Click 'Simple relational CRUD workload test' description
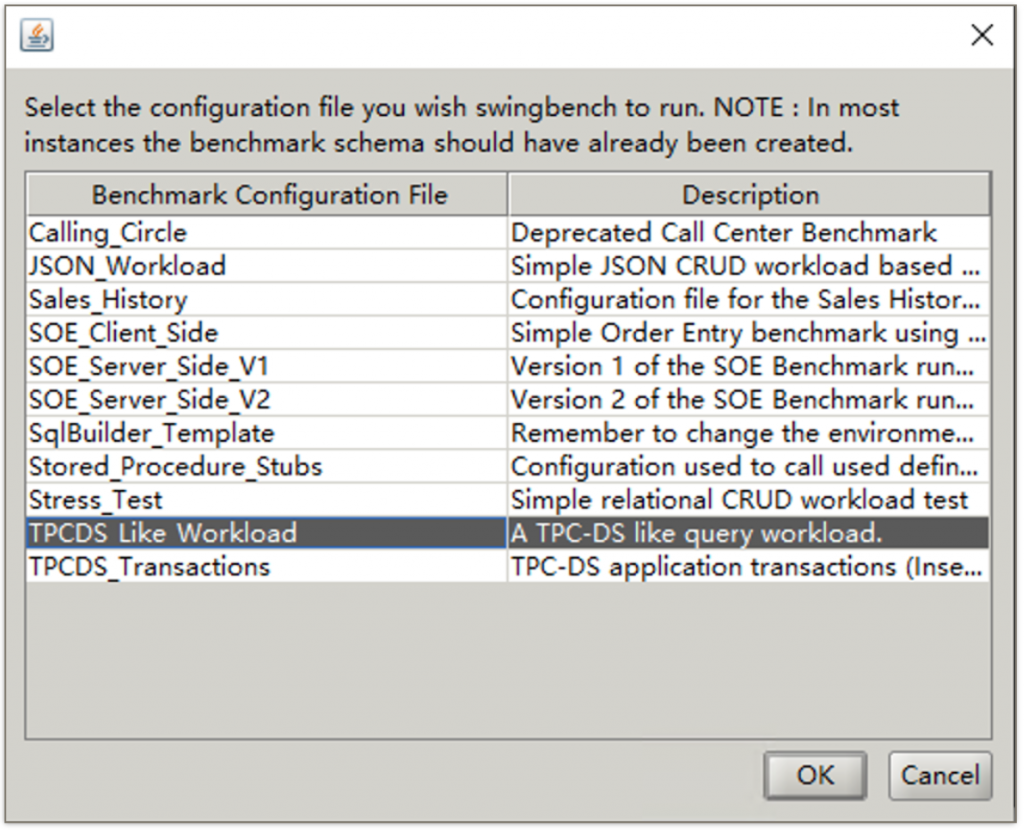1024x830 pixels. coord(740,500)
